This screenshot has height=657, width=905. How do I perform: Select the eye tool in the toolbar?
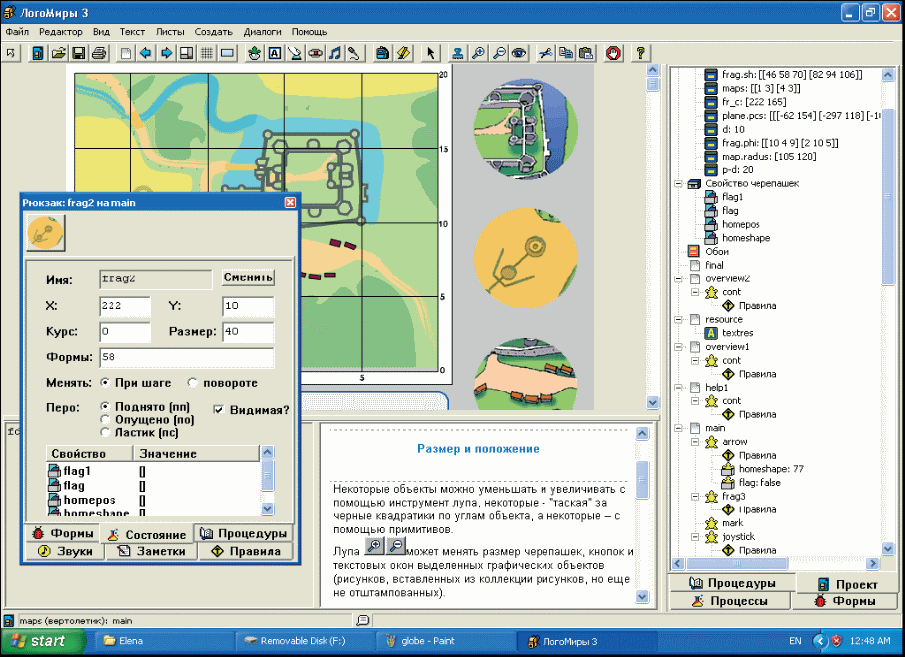518,53
